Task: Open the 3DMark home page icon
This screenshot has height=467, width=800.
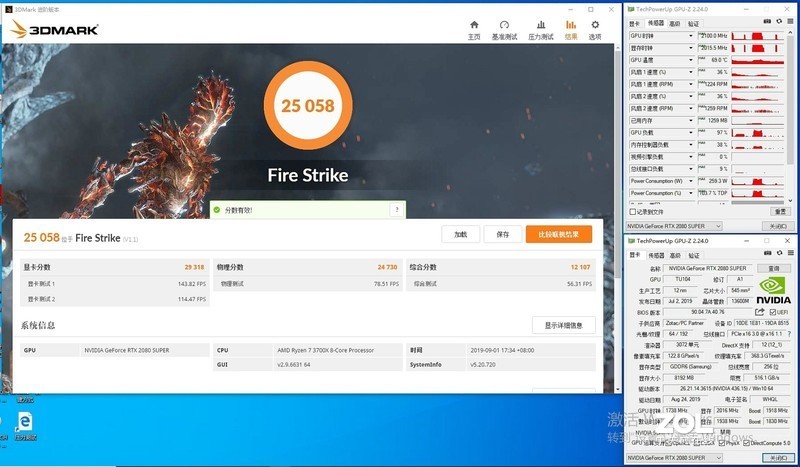Action: [474, 25]
